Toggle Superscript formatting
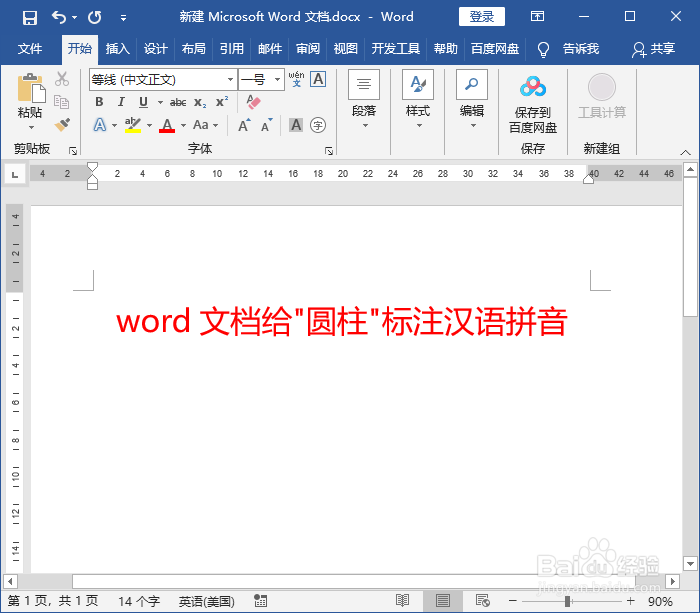 tap(222, 102)
